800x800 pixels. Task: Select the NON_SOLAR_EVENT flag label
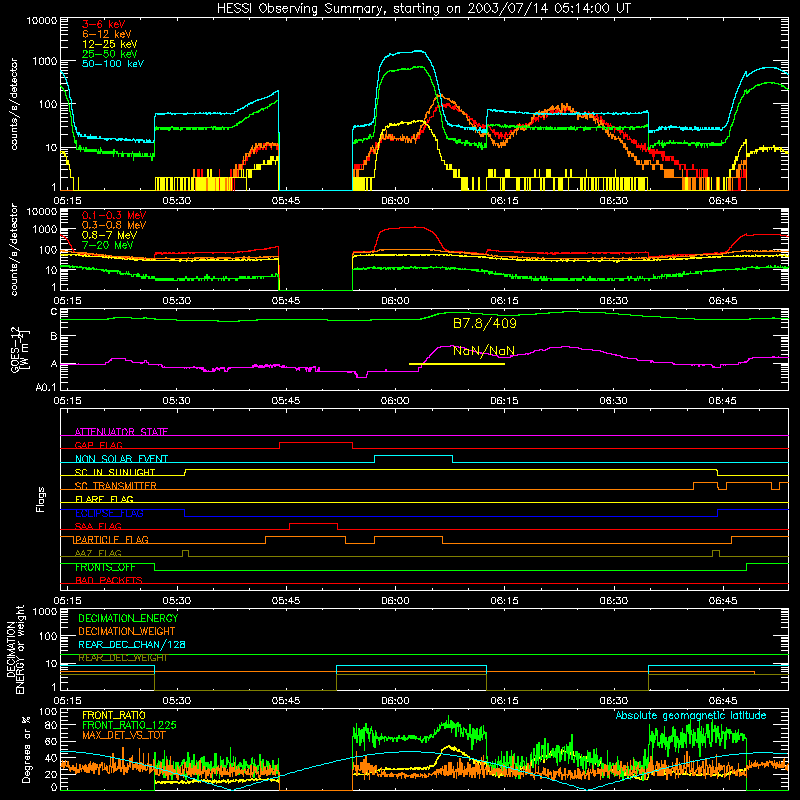[x=121, y=459]
